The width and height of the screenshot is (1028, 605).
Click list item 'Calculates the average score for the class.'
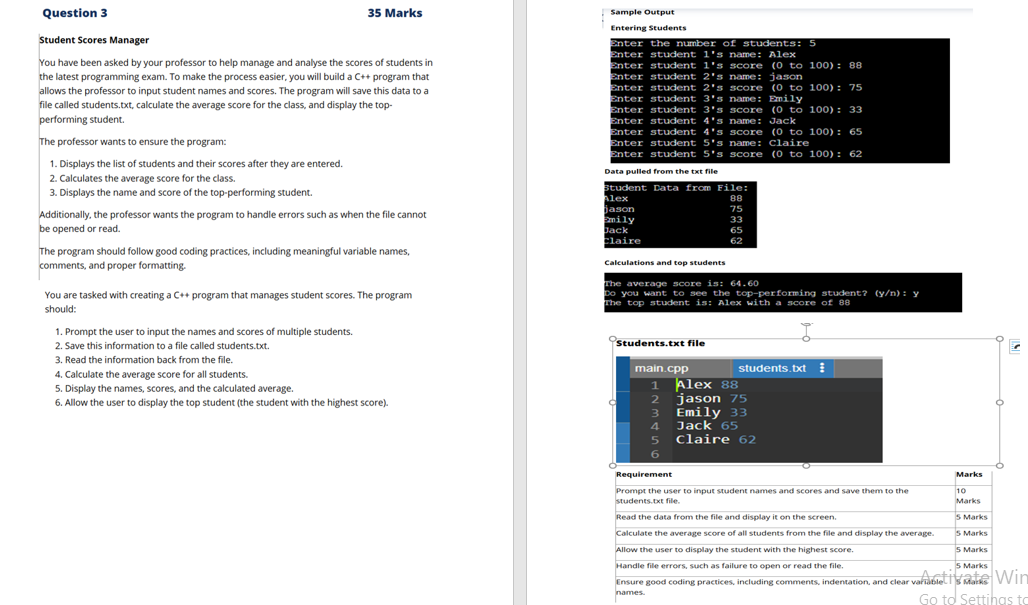(142, 178)
